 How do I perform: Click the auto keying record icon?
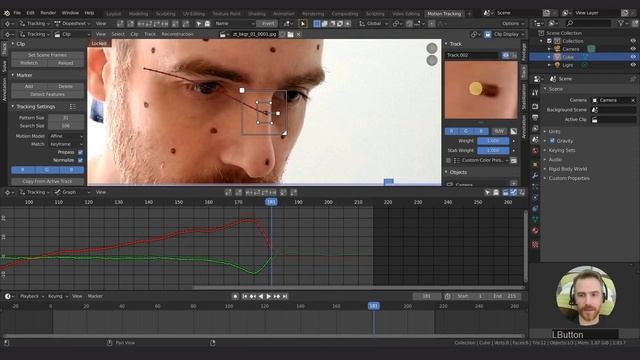point(235,296)
